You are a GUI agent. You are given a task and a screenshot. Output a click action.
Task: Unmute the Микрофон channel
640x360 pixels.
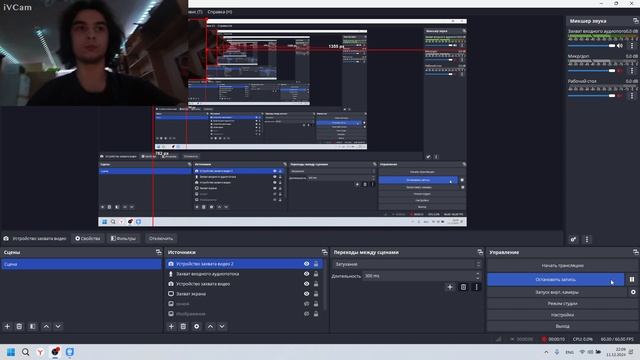click(x=620, y=71)
